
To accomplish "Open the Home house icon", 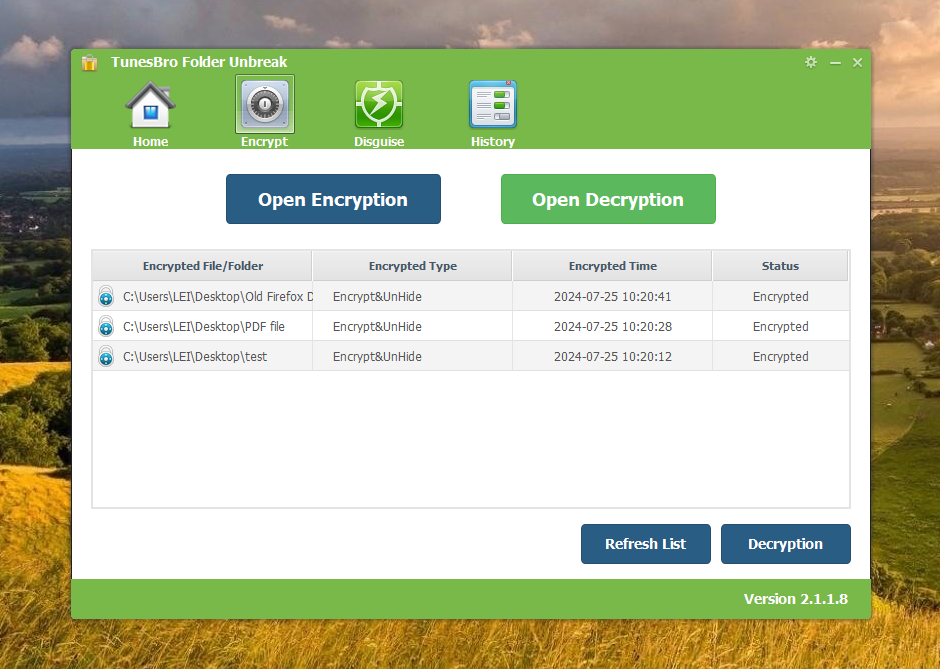I will coord(150,106).
